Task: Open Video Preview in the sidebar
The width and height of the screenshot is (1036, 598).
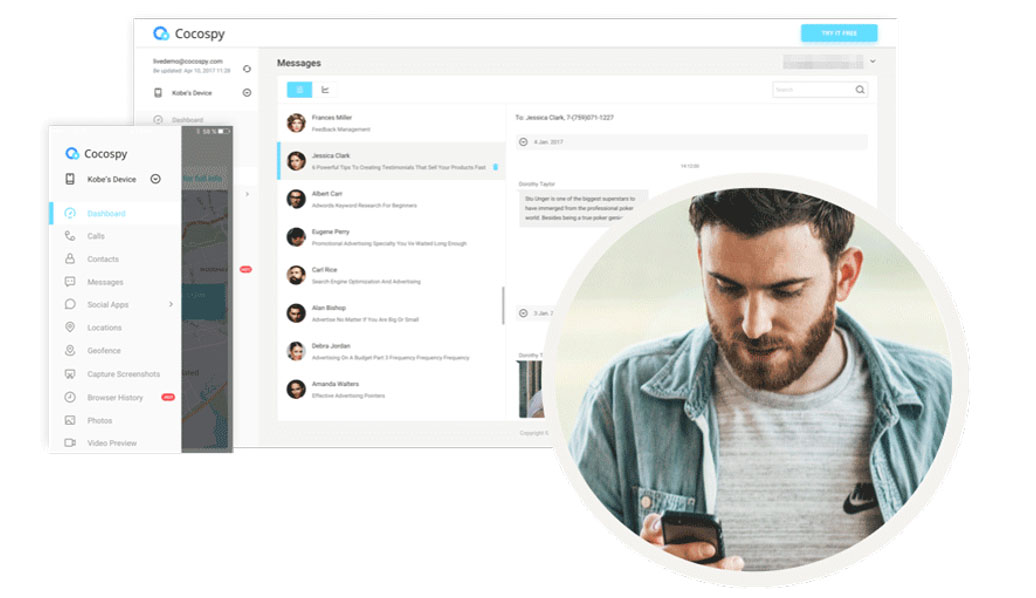Action: pos(112,443)
